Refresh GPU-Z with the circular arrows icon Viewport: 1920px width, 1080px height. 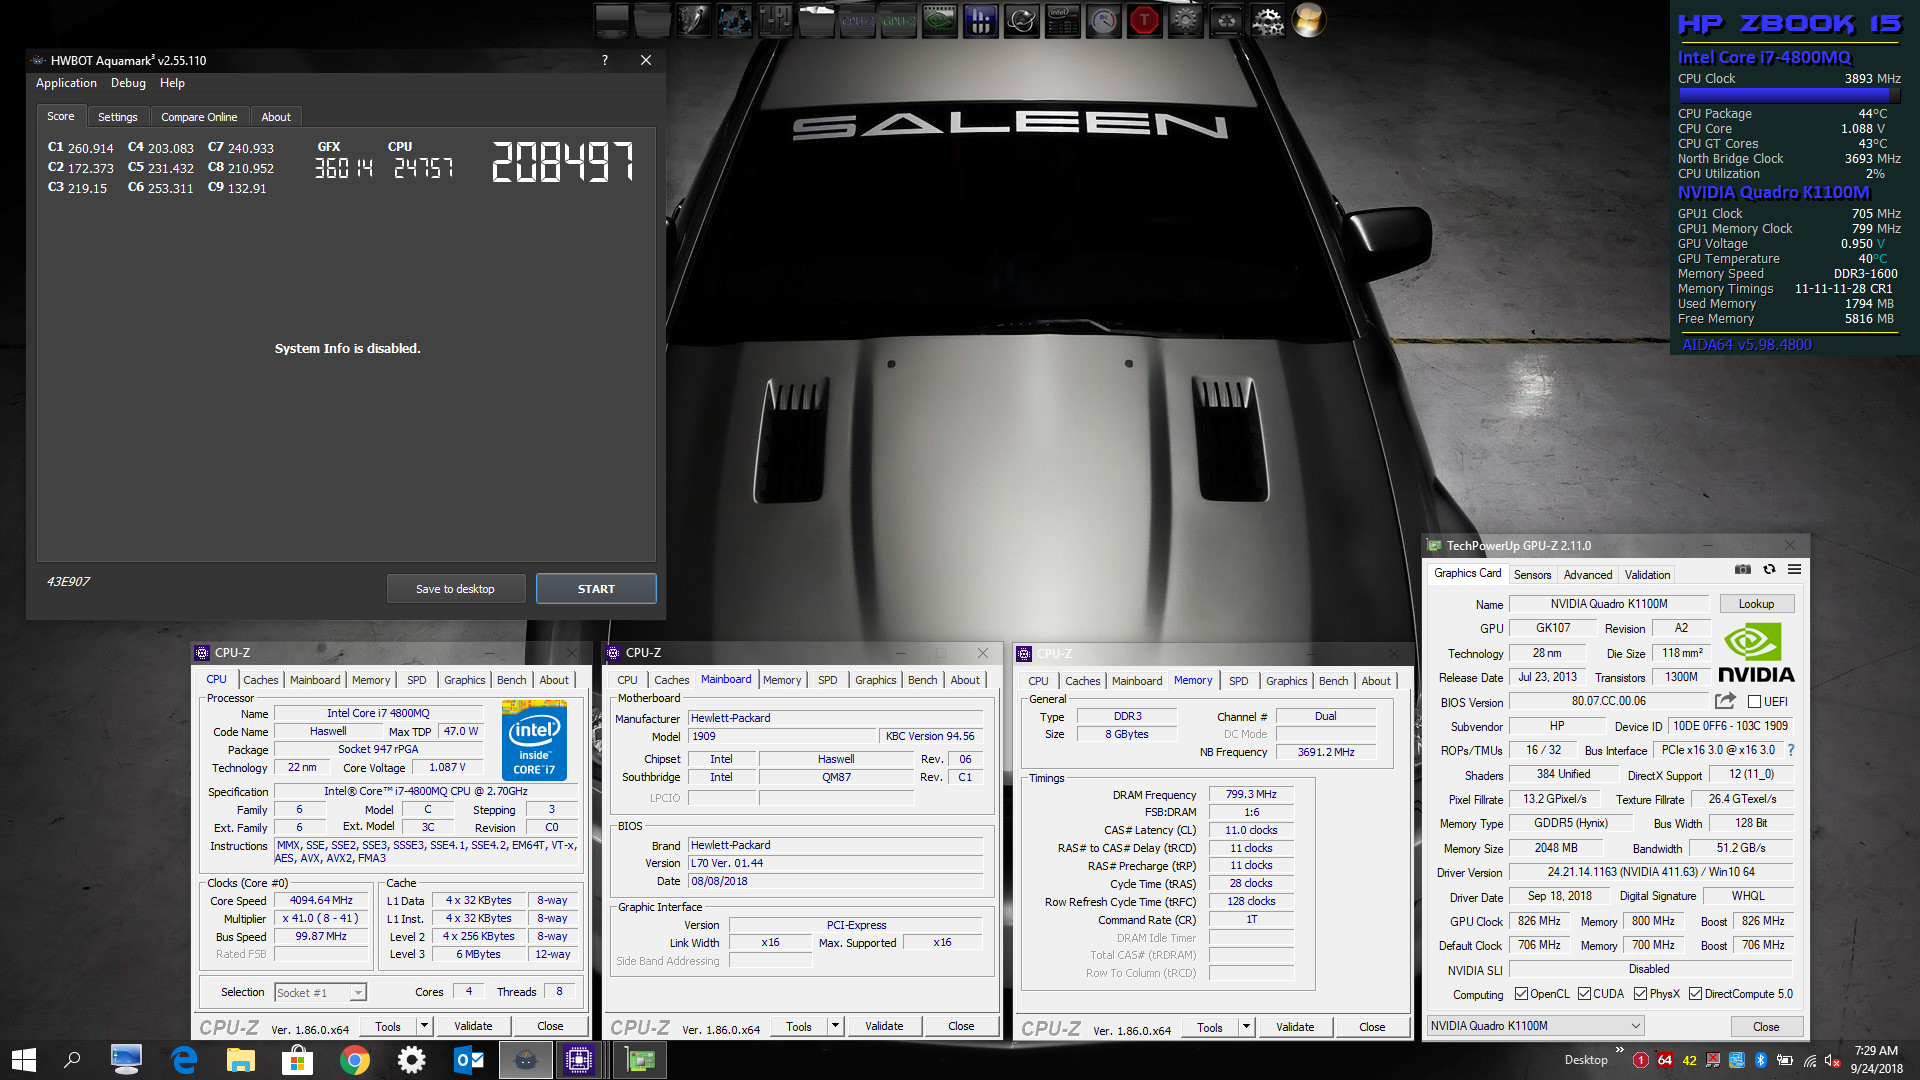[1769, 569]
